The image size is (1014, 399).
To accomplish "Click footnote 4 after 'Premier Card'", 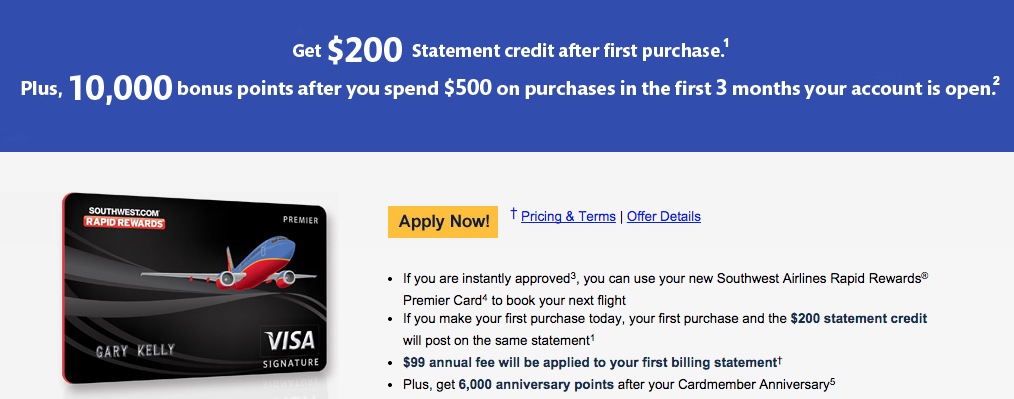I will tap(484, 297).
